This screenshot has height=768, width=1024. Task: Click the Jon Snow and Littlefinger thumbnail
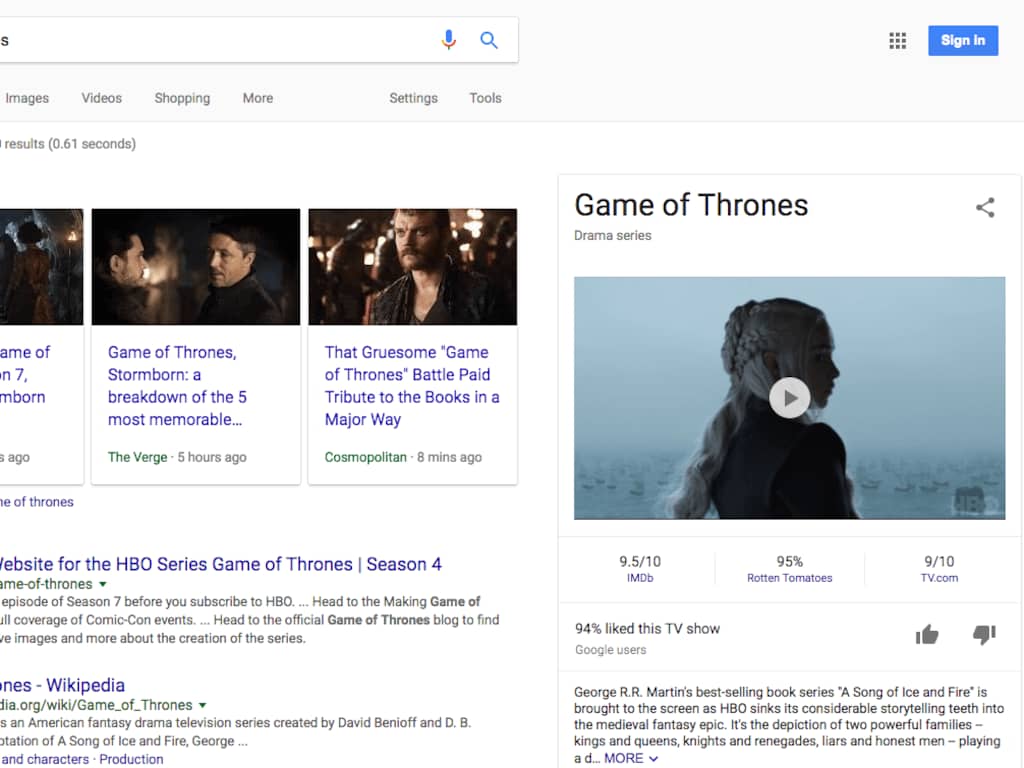pyautogui.click(x=196, y=266)
